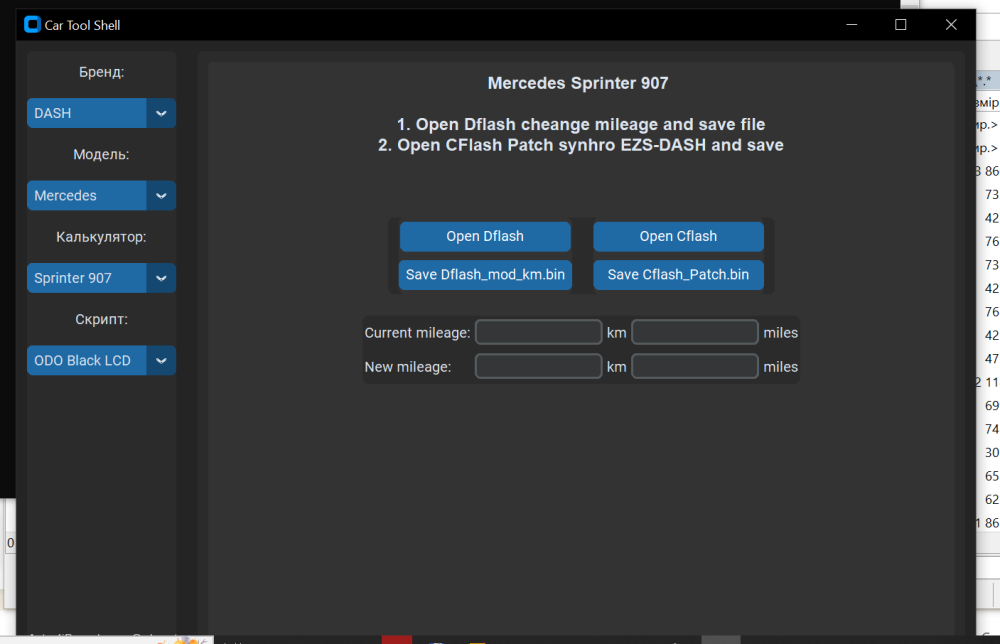This screenshot has height=644, width=1000.
Task: Expand the Mercedes model dropdown
Action: (x=101, y=195)
